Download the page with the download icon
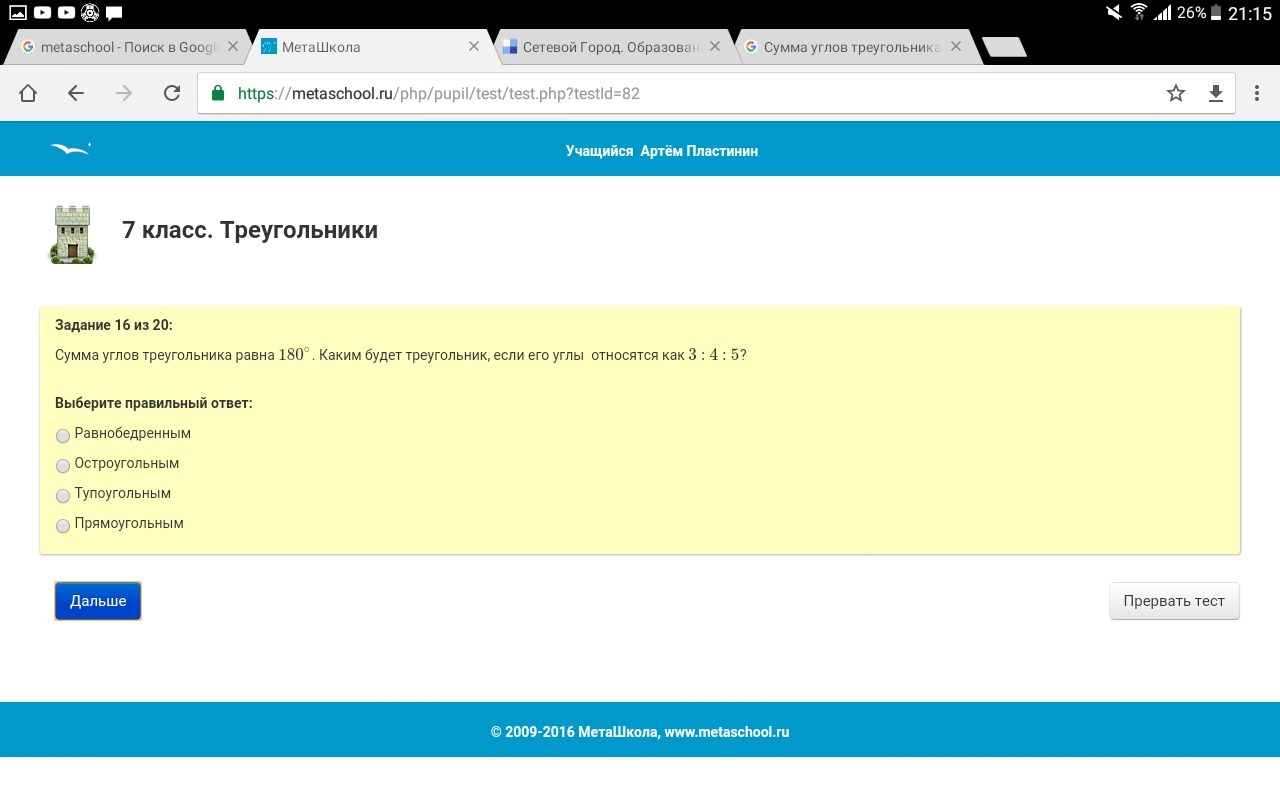Image resolution: width=1280 pixels, height=800 pixels. (1216, 93)
